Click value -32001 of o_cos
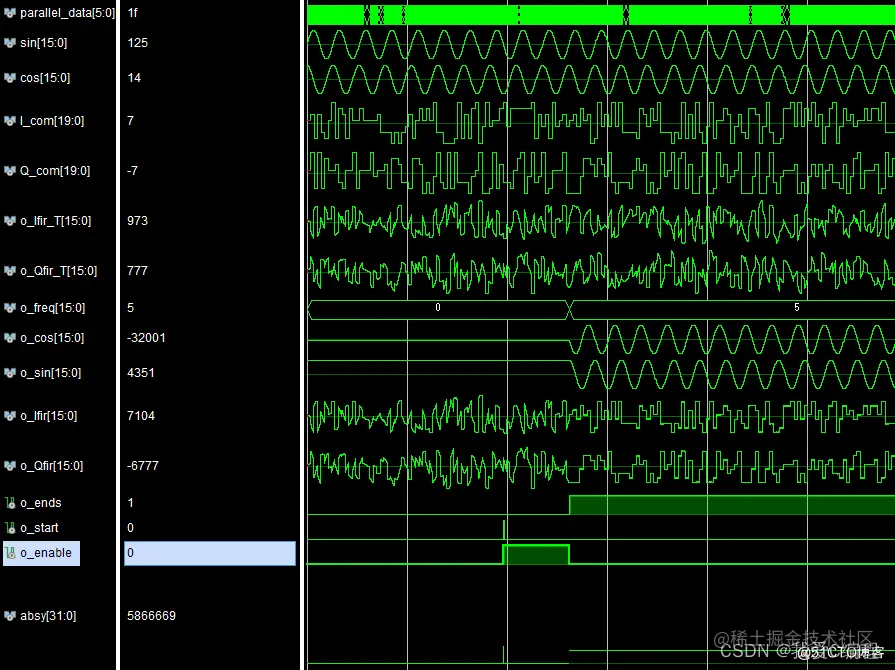This screenshot has width=895, height=670. [x=146, y=338]
